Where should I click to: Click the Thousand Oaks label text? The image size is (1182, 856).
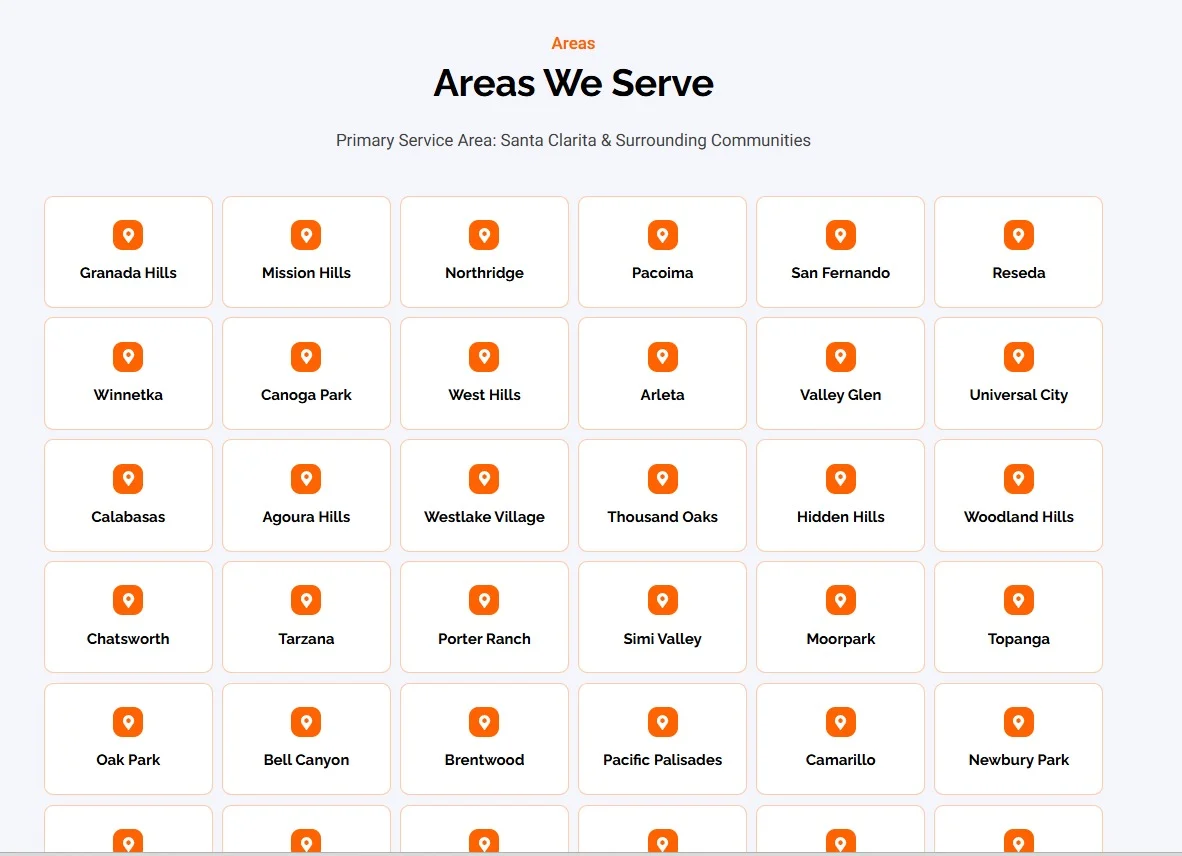pos(663,517)
